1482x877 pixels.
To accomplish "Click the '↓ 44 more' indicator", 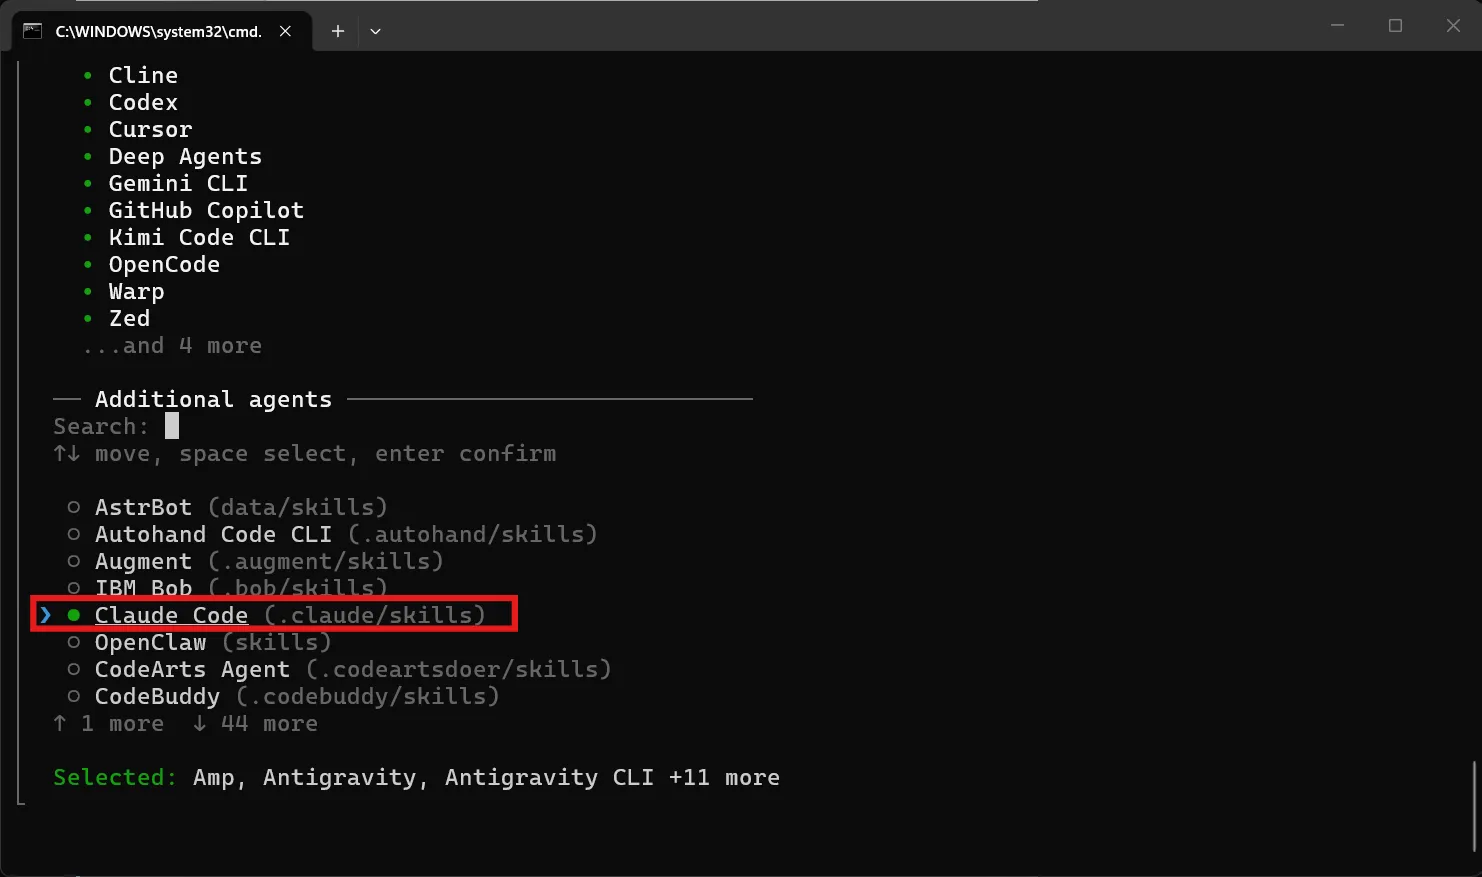I will (255, 723).
